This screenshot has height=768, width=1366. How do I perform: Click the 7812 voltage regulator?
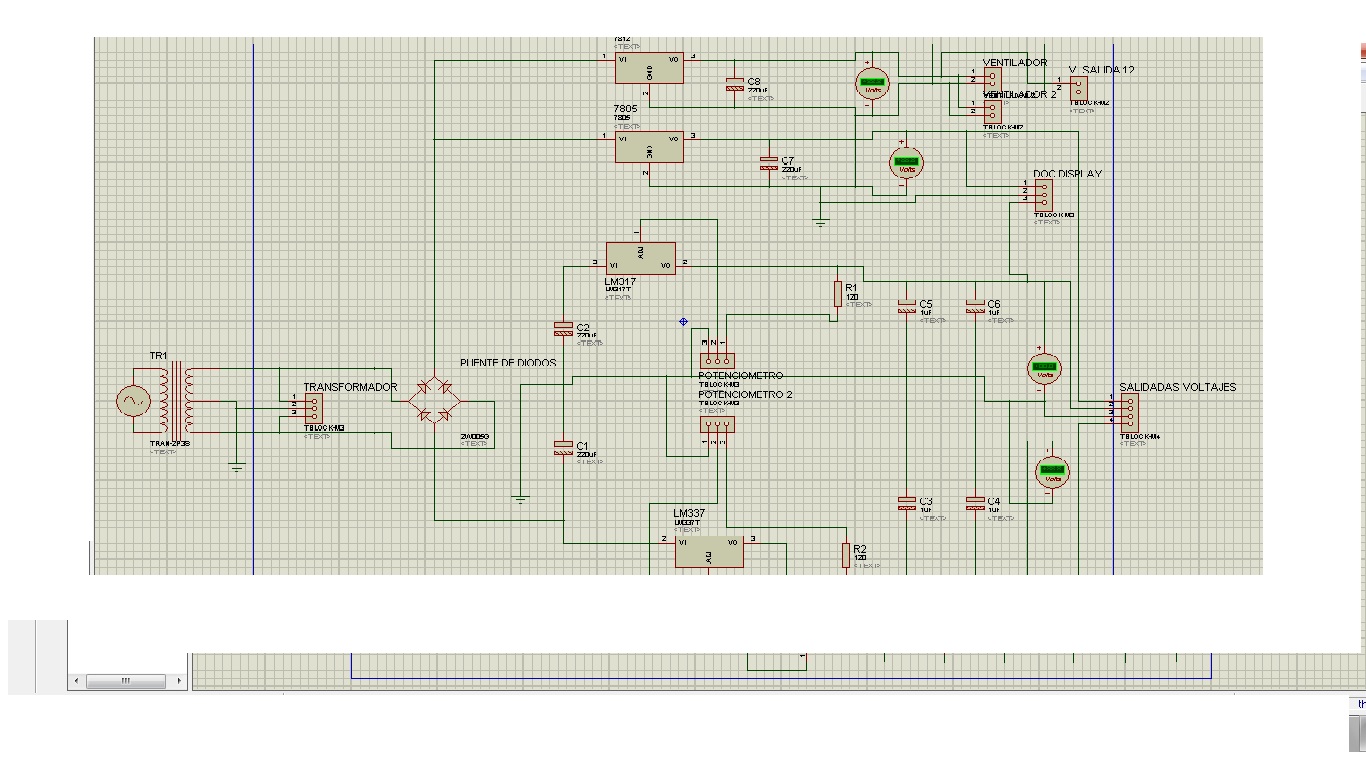pos(648,67)
